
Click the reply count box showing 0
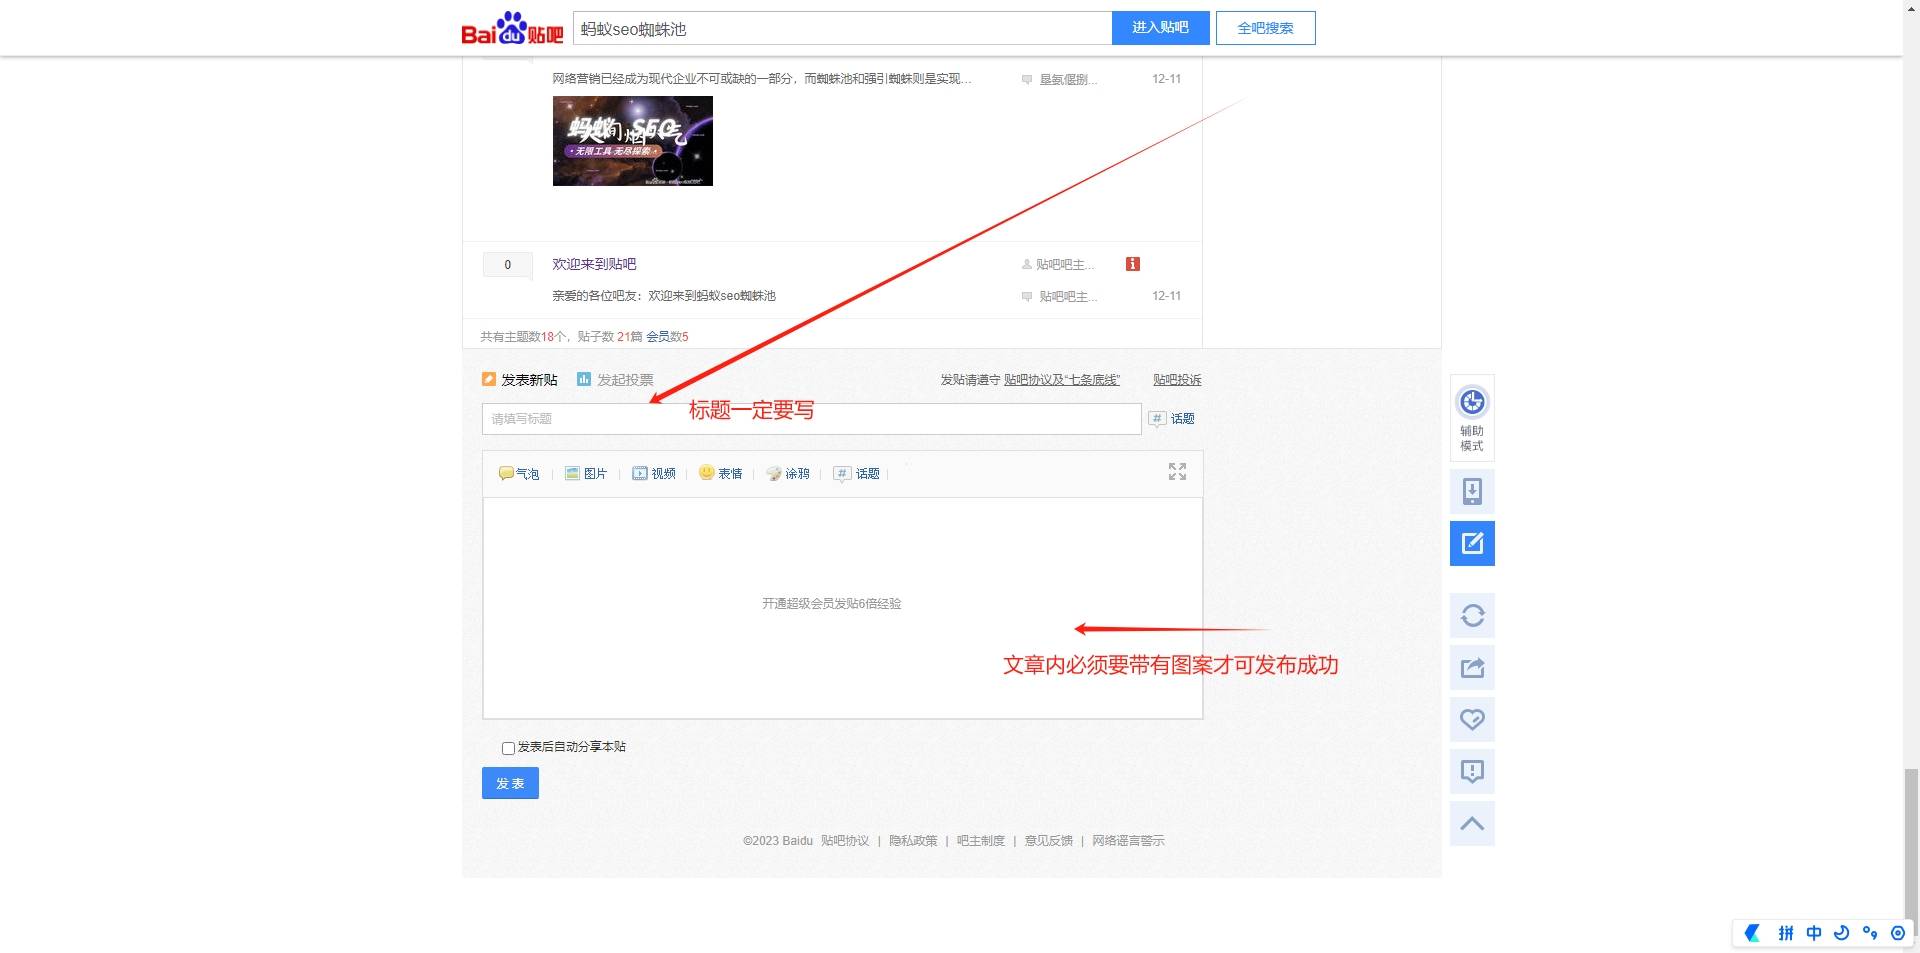tap(507, 265)
